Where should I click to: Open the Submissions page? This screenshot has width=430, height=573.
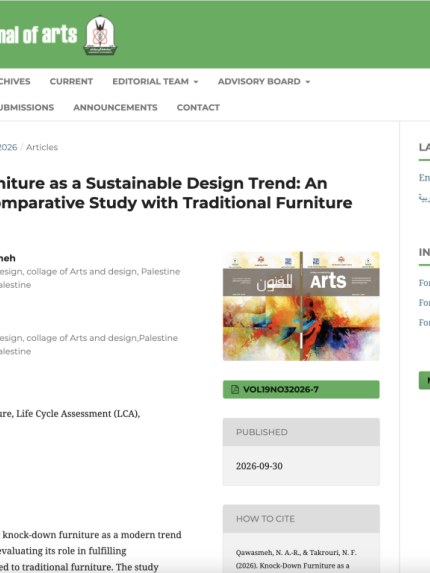click(x=27, y=107)
